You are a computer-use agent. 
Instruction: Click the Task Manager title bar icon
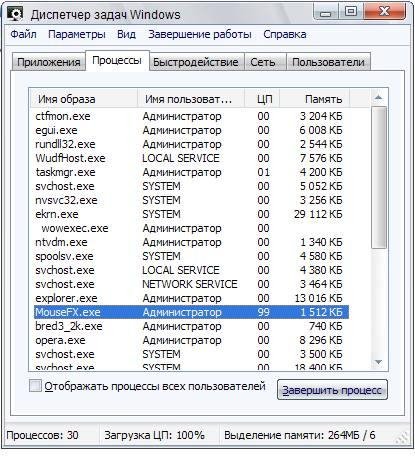pos(16,13)
